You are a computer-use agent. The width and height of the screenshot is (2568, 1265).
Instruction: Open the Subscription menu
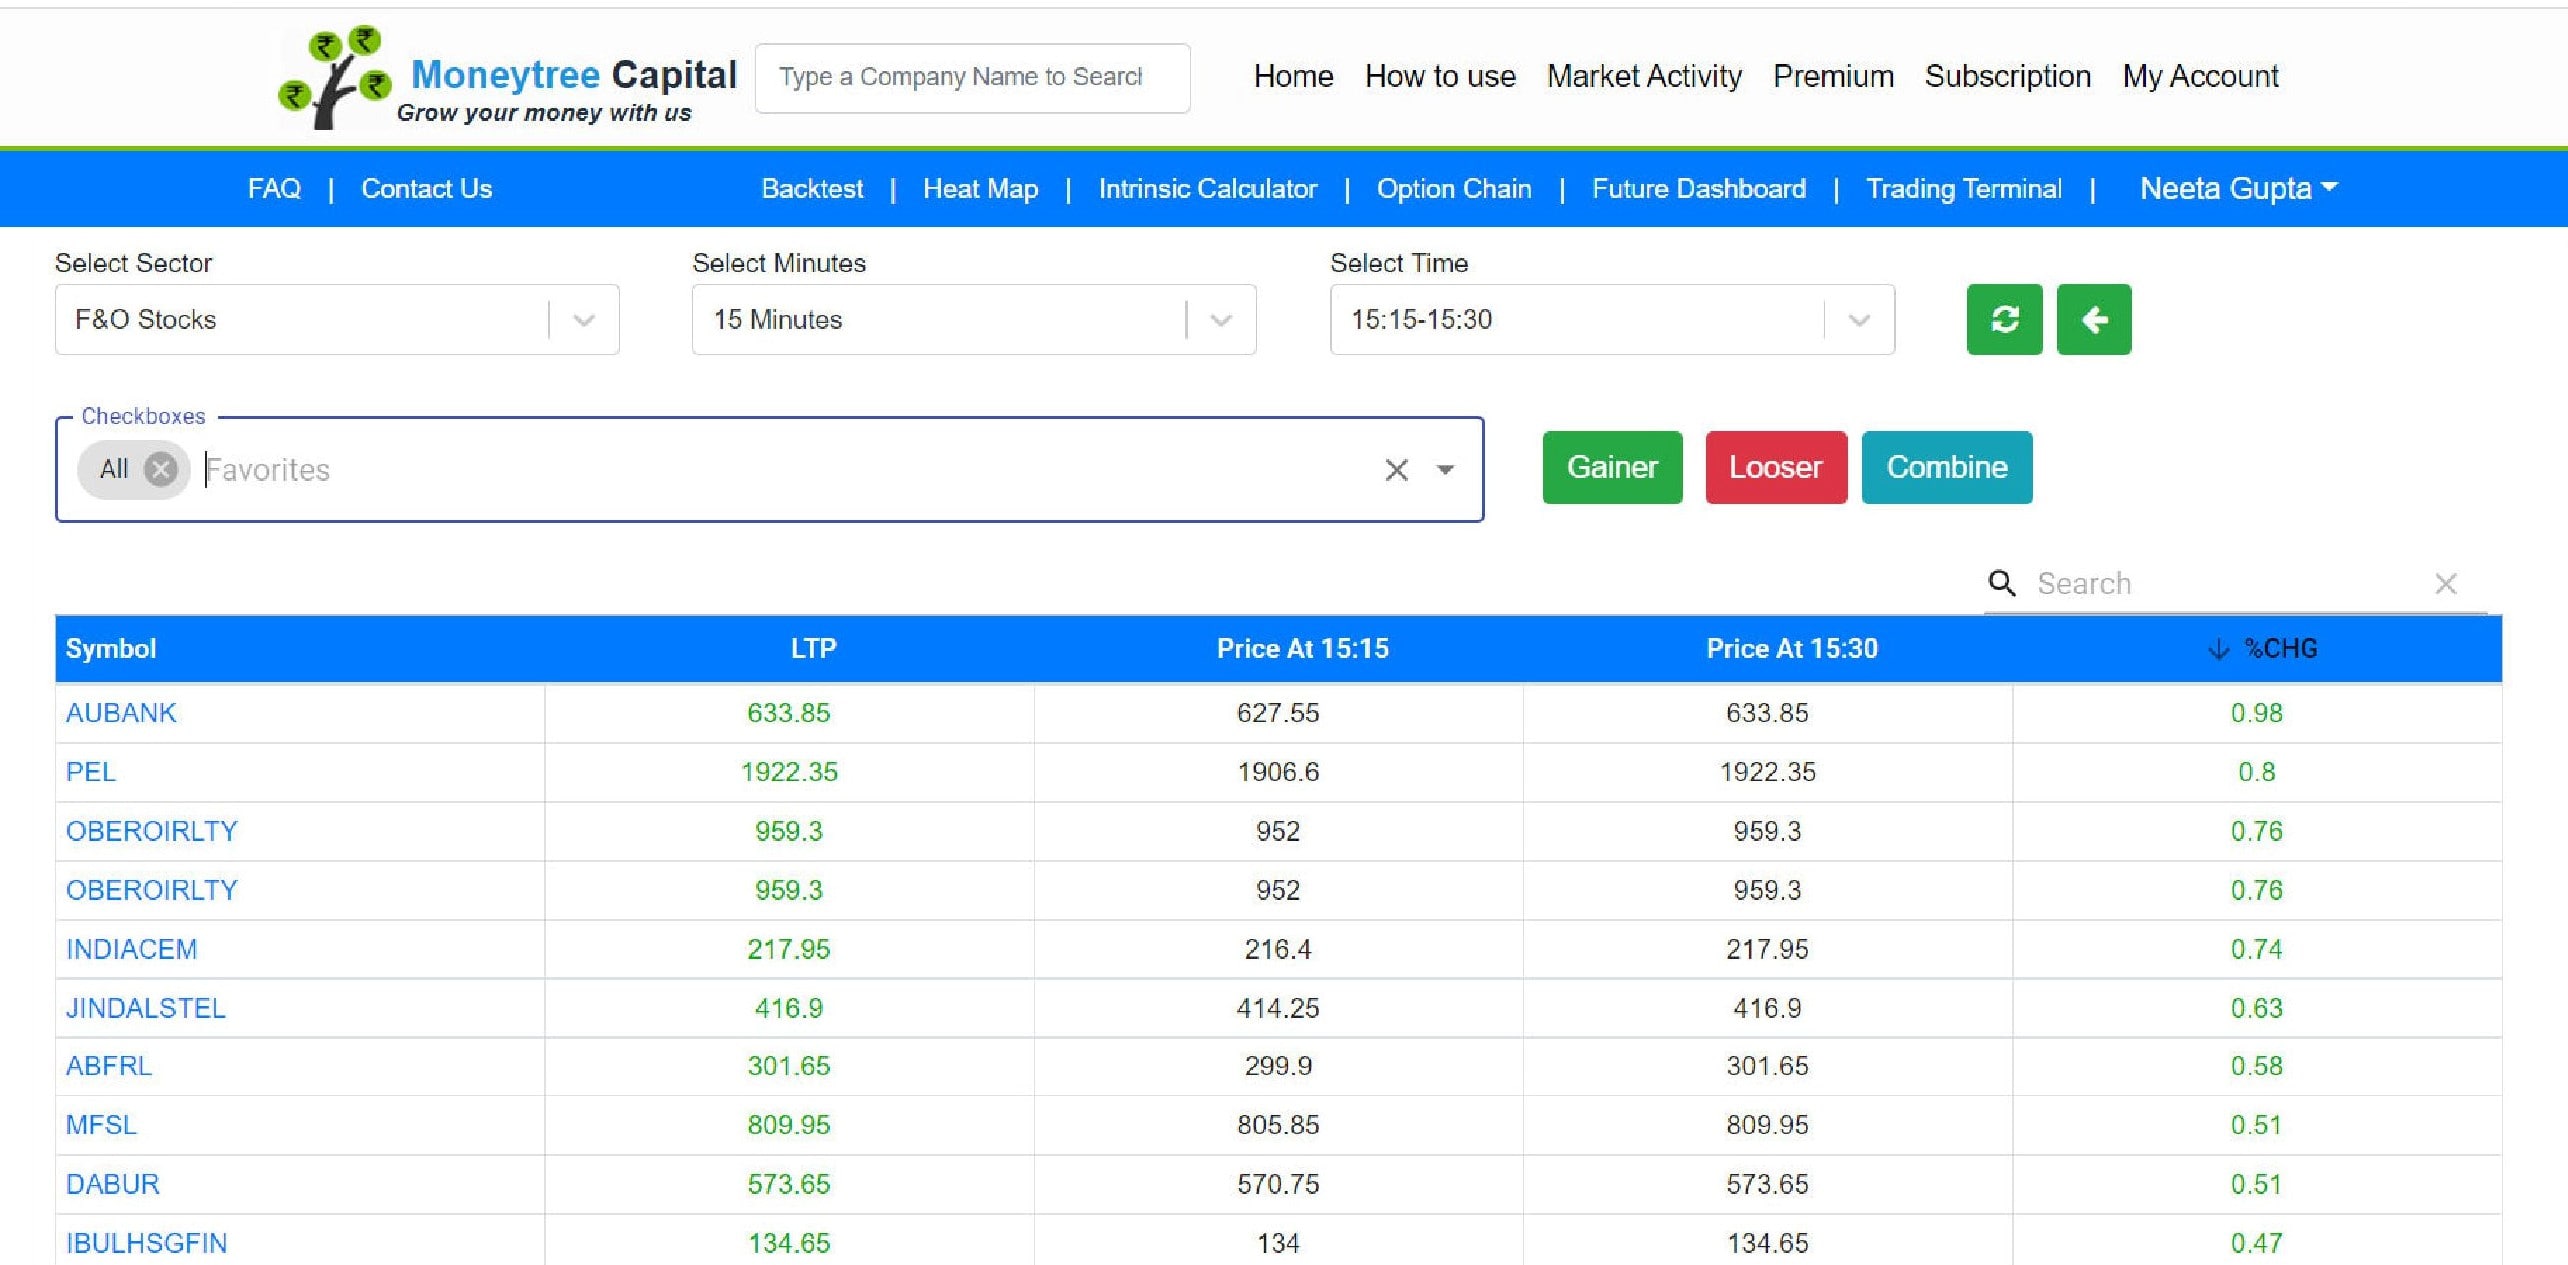pos(2008,76)
